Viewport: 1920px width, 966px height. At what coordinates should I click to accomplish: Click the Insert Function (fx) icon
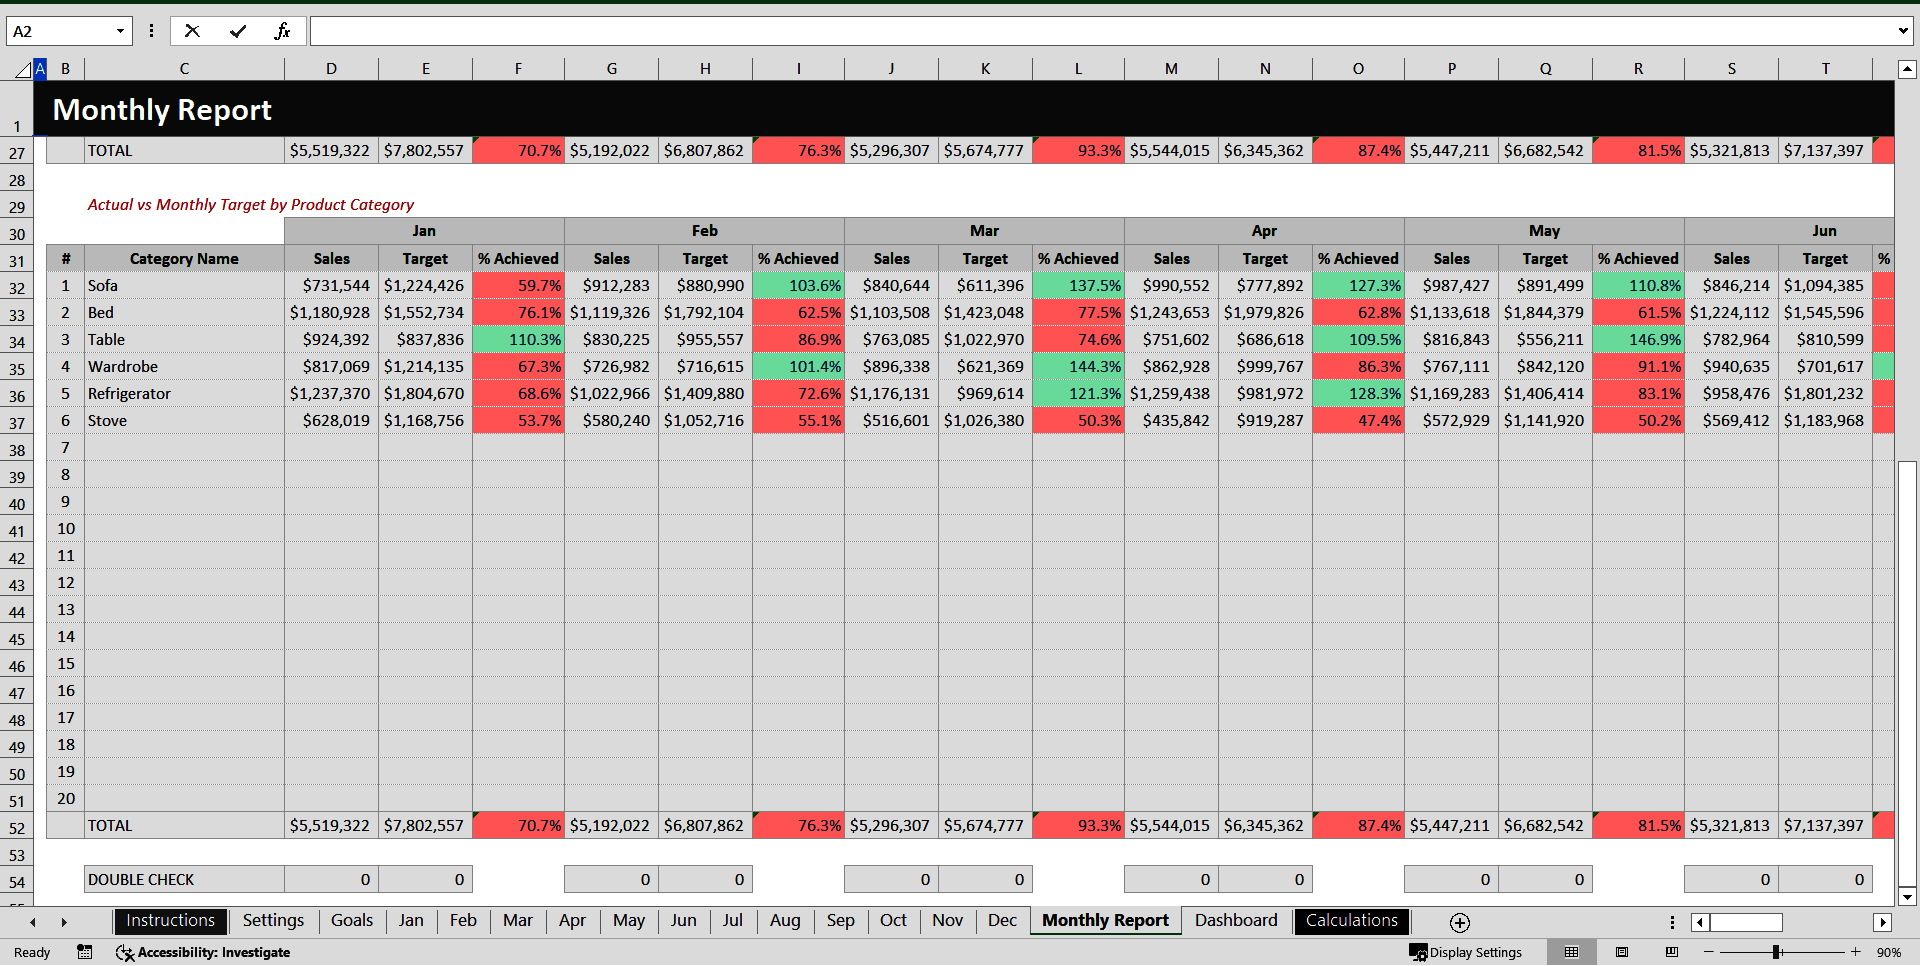click(283, 30)
